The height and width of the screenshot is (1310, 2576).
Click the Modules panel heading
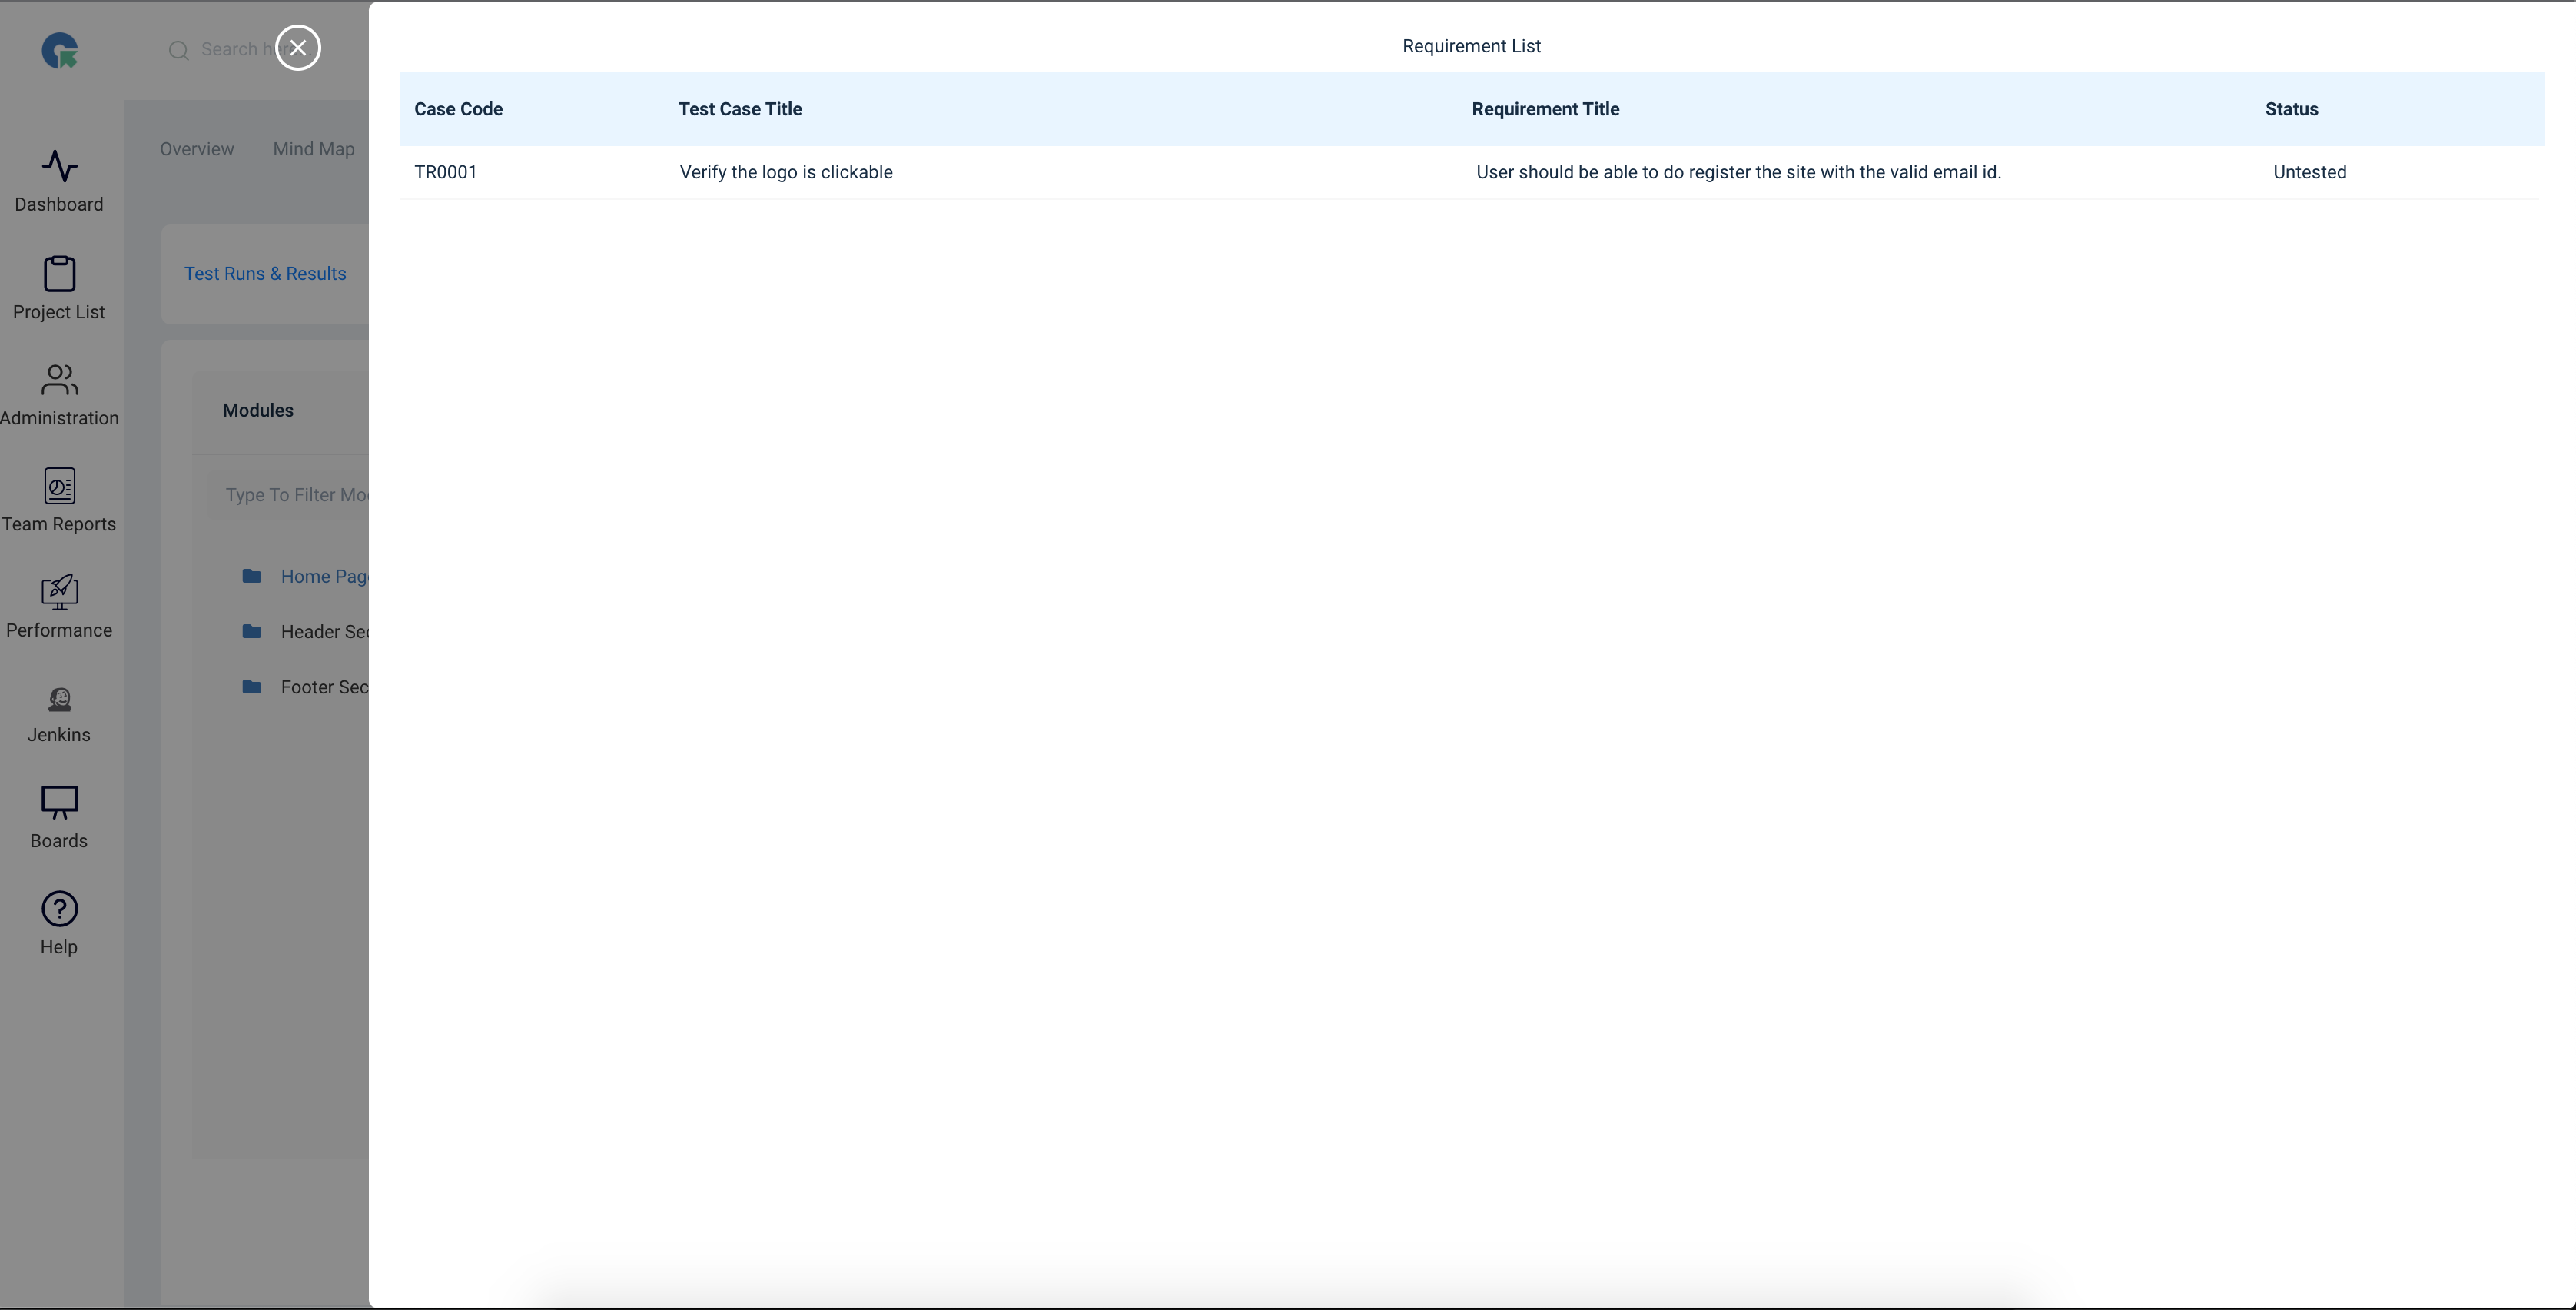coord(258,411)
